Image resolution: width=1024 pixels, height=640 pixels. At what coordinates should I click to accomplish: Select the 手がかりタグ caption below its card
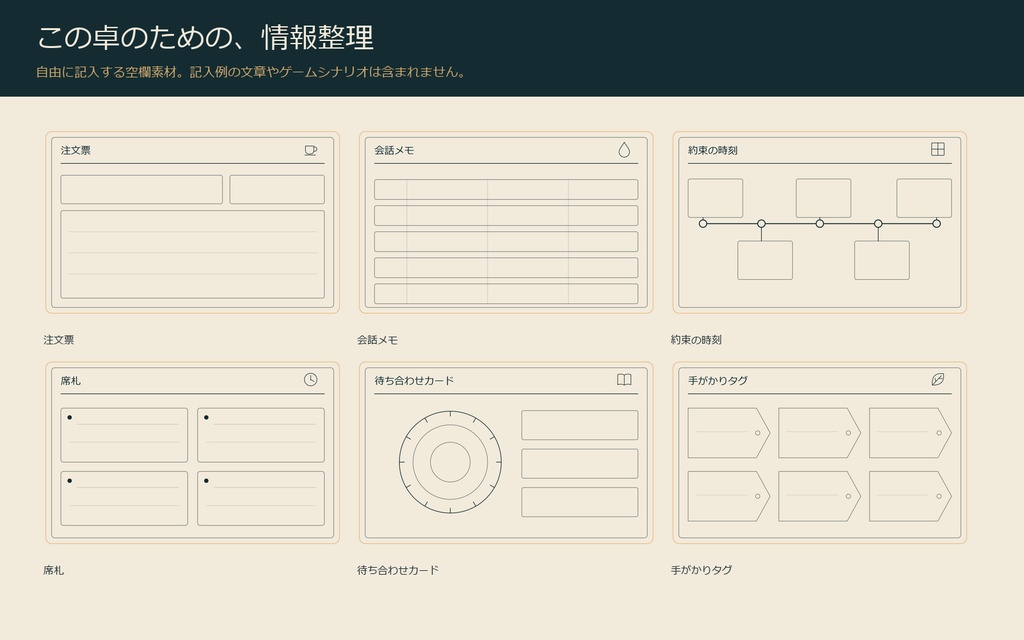coord(701,570)
